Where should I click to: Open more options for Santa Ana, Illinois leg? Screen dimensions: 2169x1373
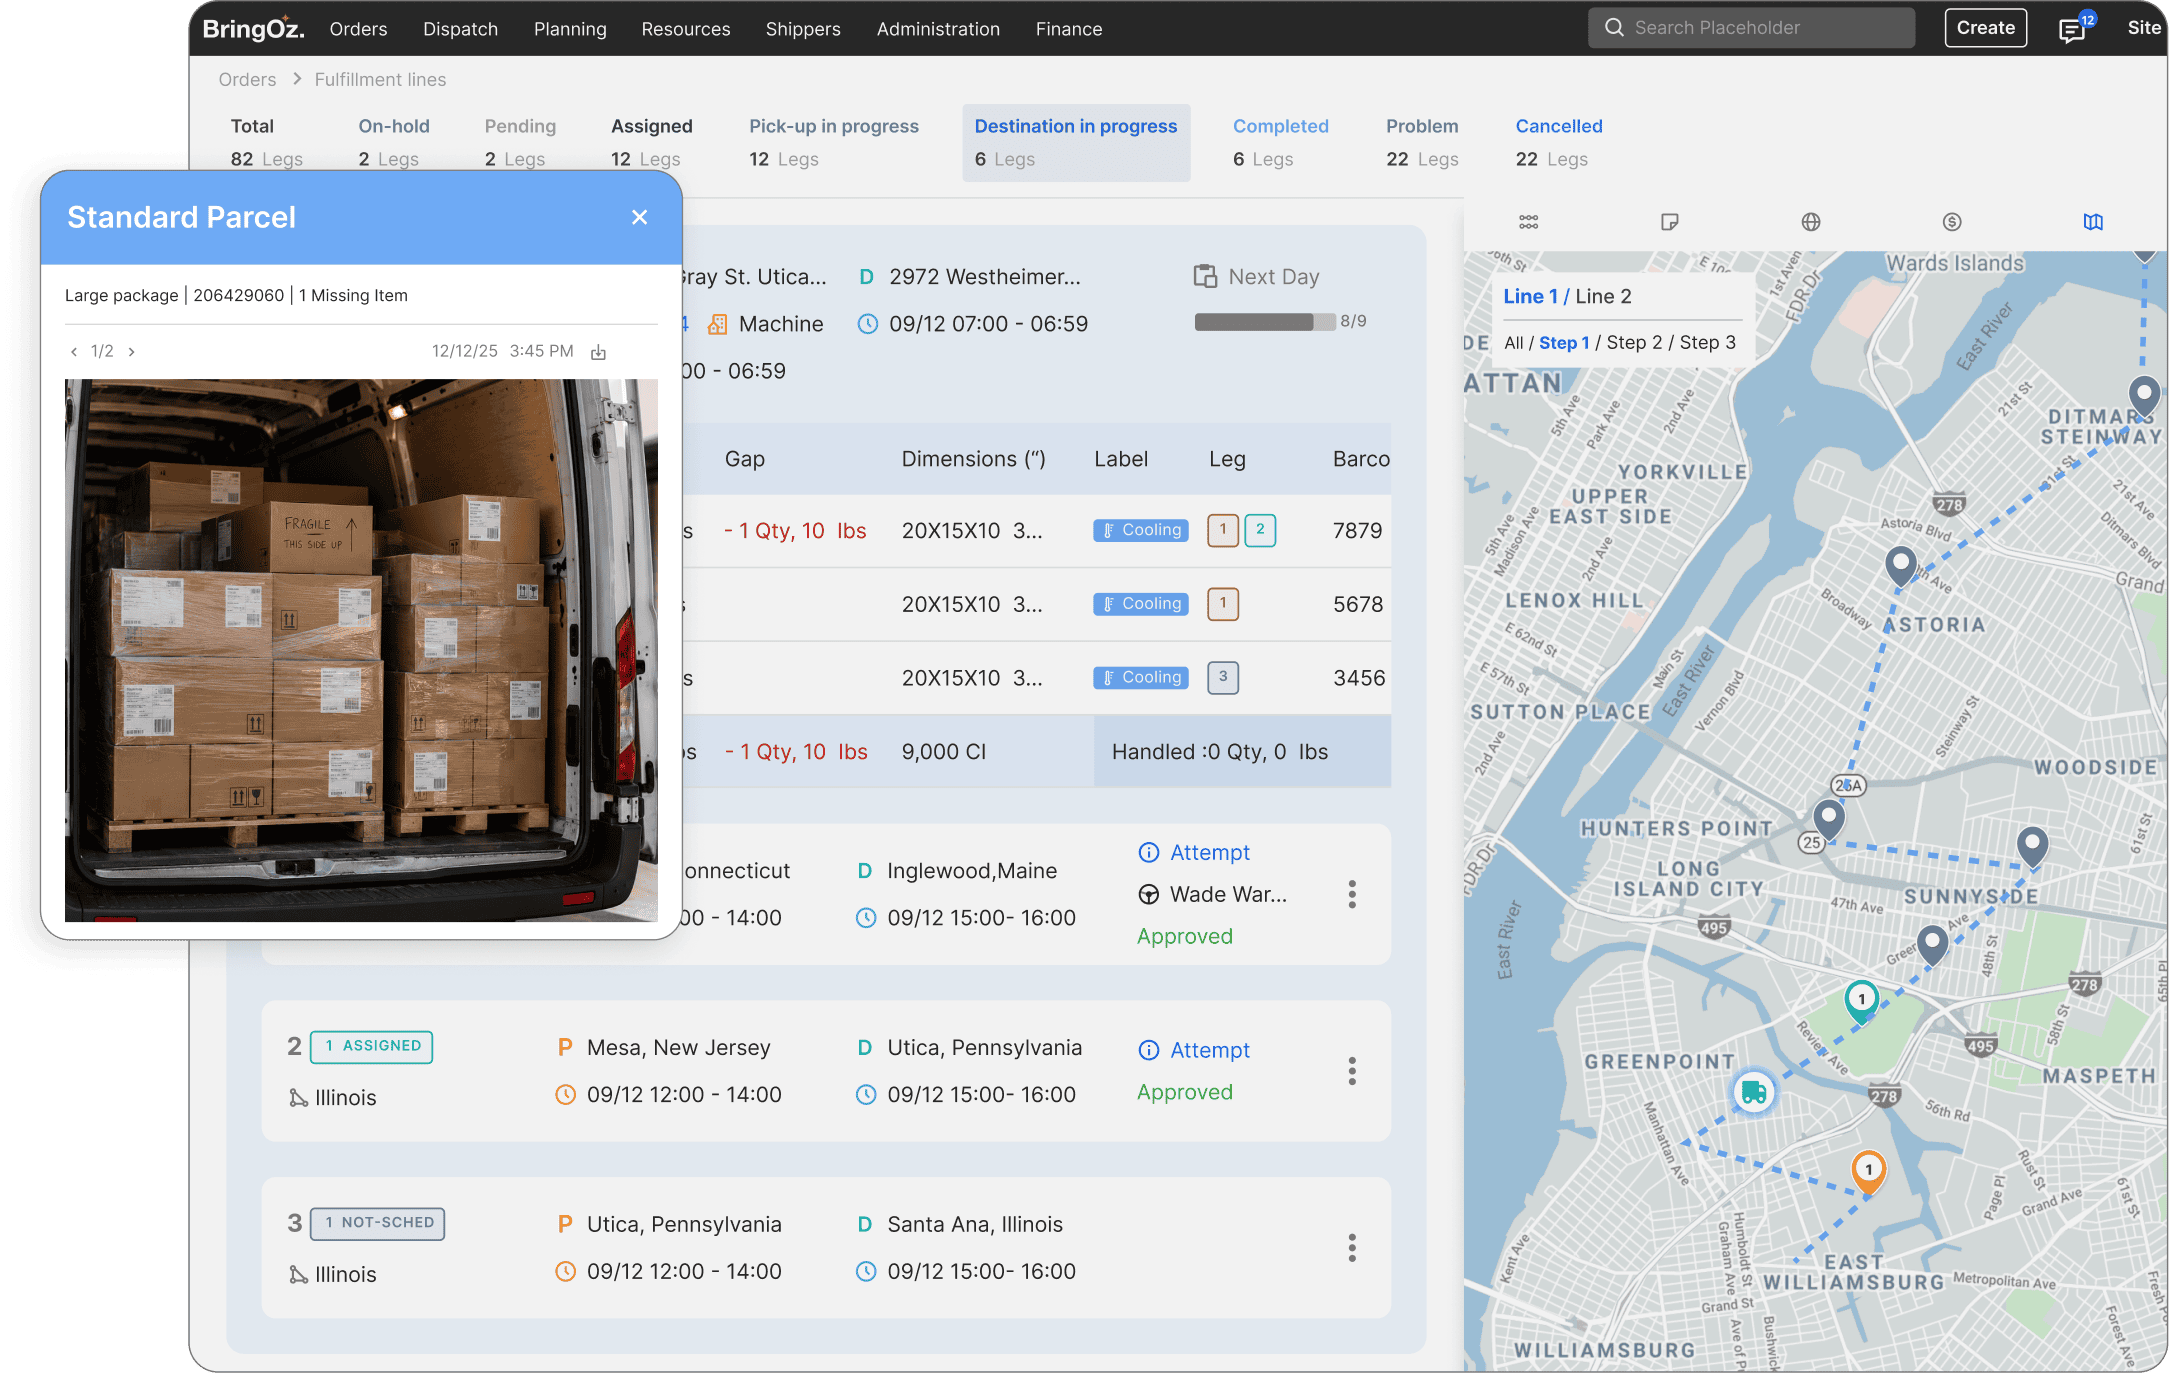[1352, 1248]
